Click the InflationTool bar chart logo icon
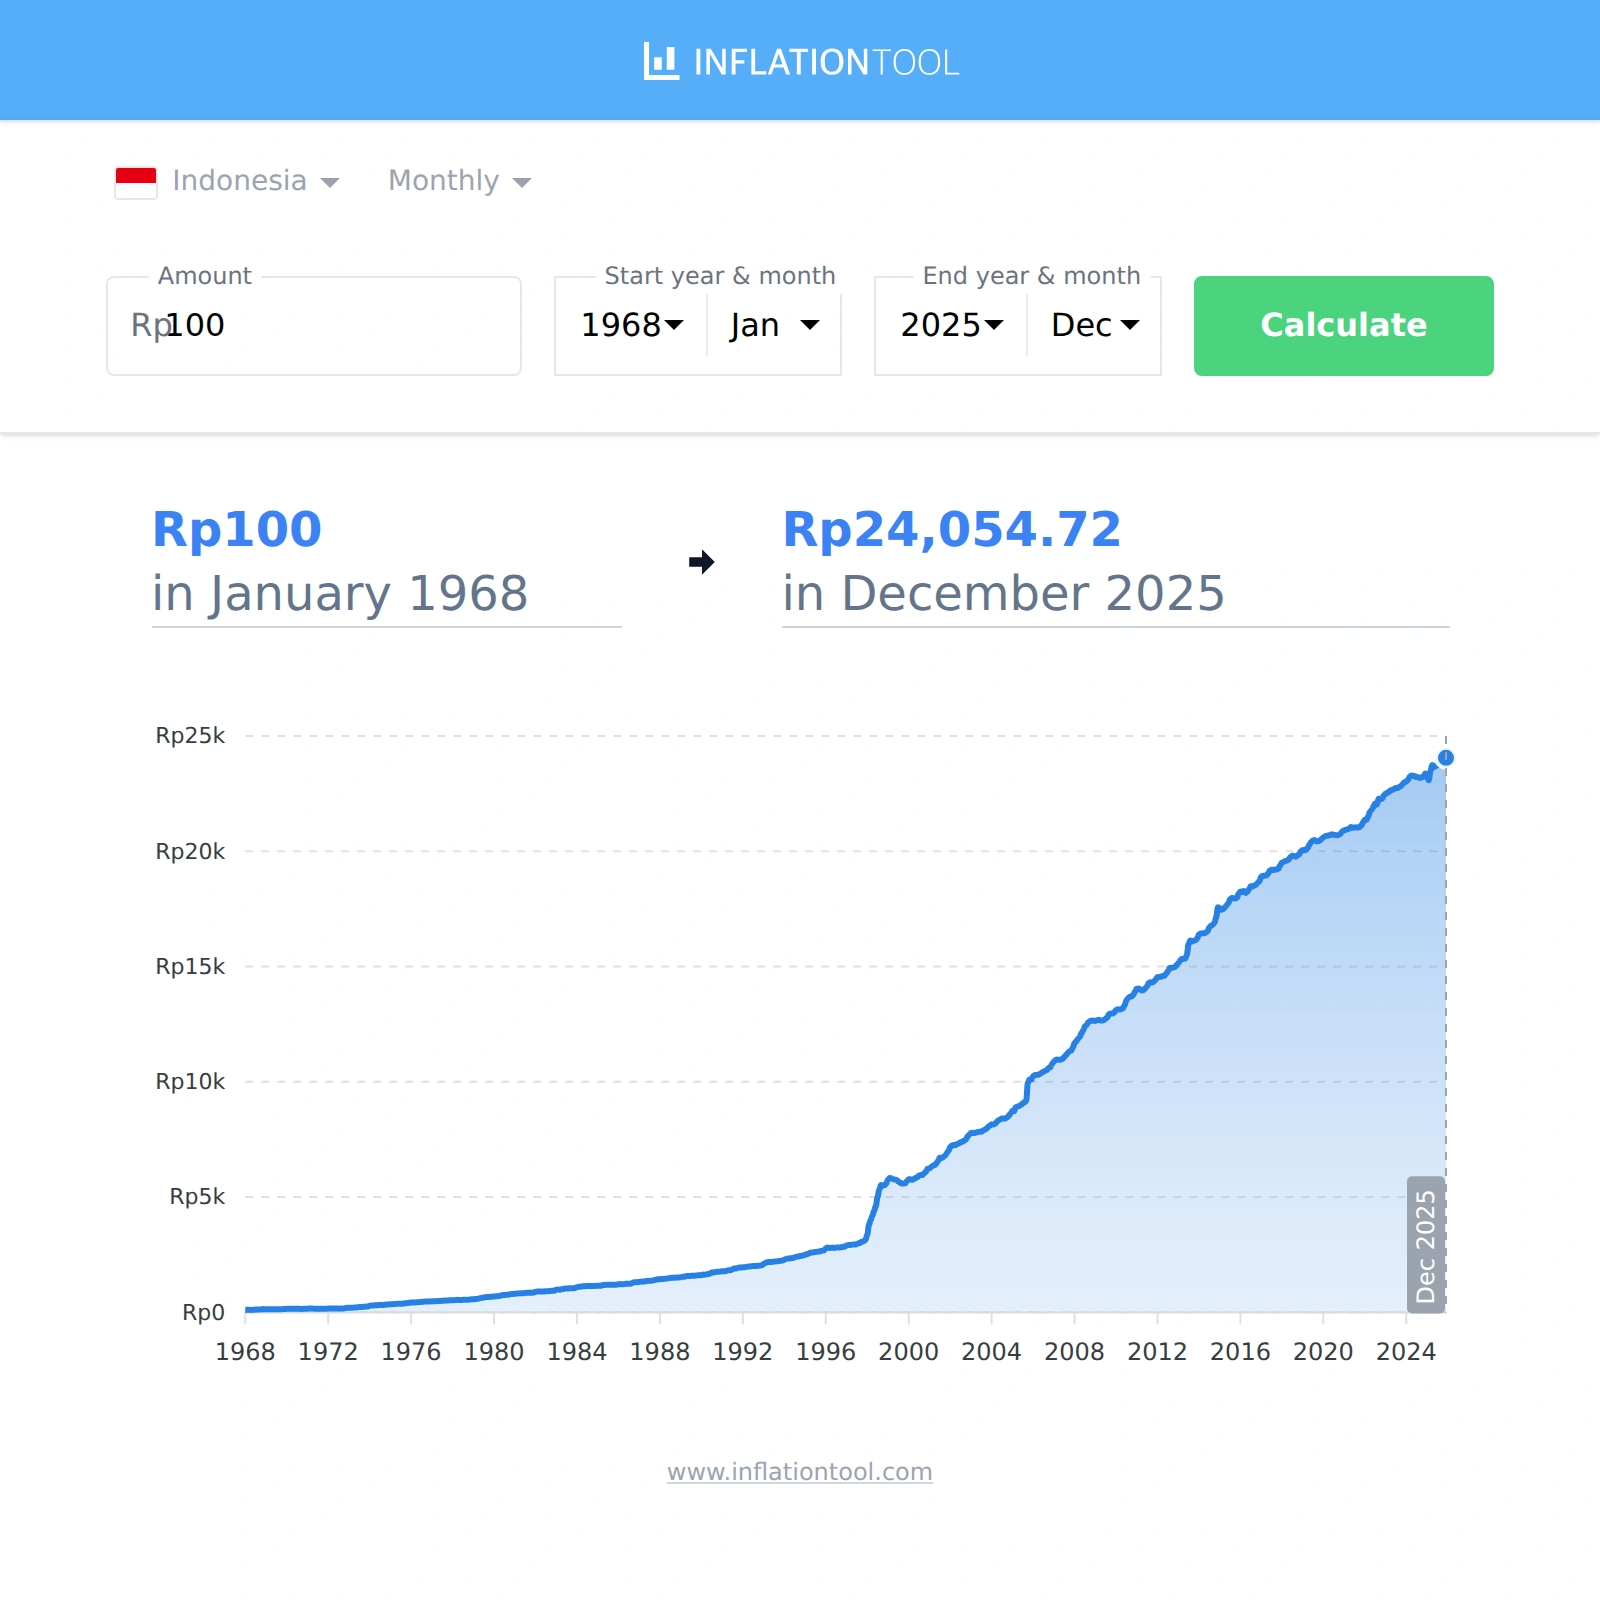This screenshot has width=1600, height=1600. point(661,62)
